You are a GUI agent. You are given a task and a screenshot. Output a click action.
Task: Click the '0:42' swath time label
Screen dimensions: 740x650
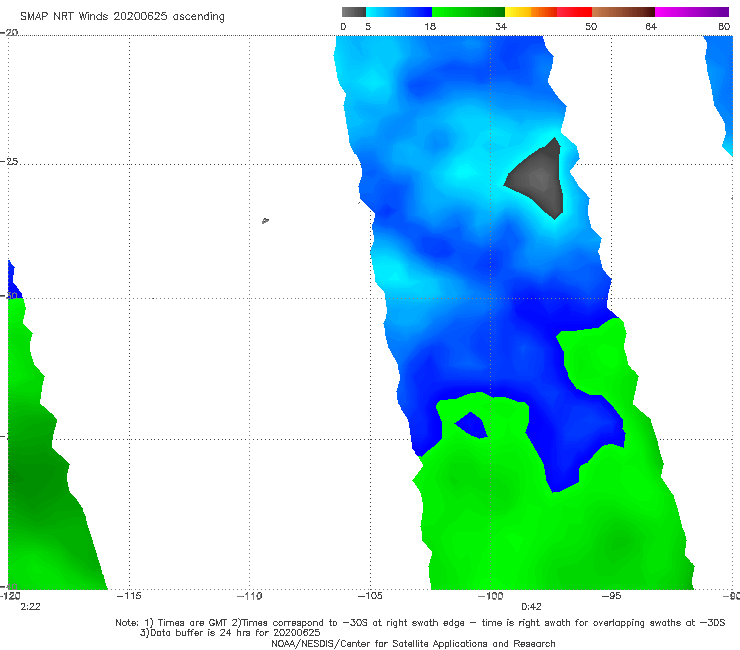(531, 607)
